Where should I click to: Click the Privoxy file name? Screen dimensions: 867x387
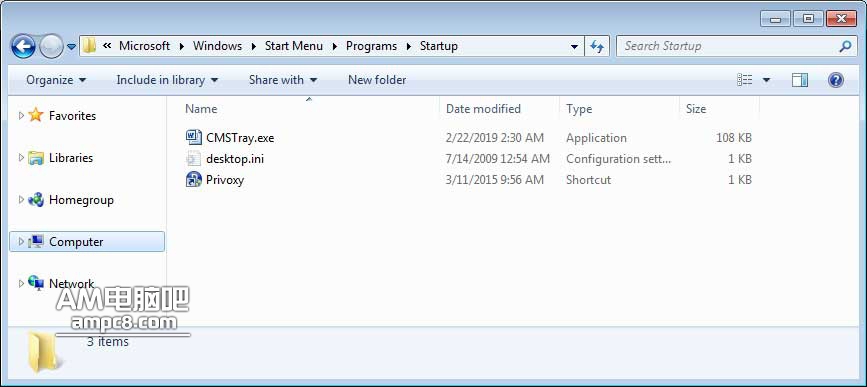(225, 180)
